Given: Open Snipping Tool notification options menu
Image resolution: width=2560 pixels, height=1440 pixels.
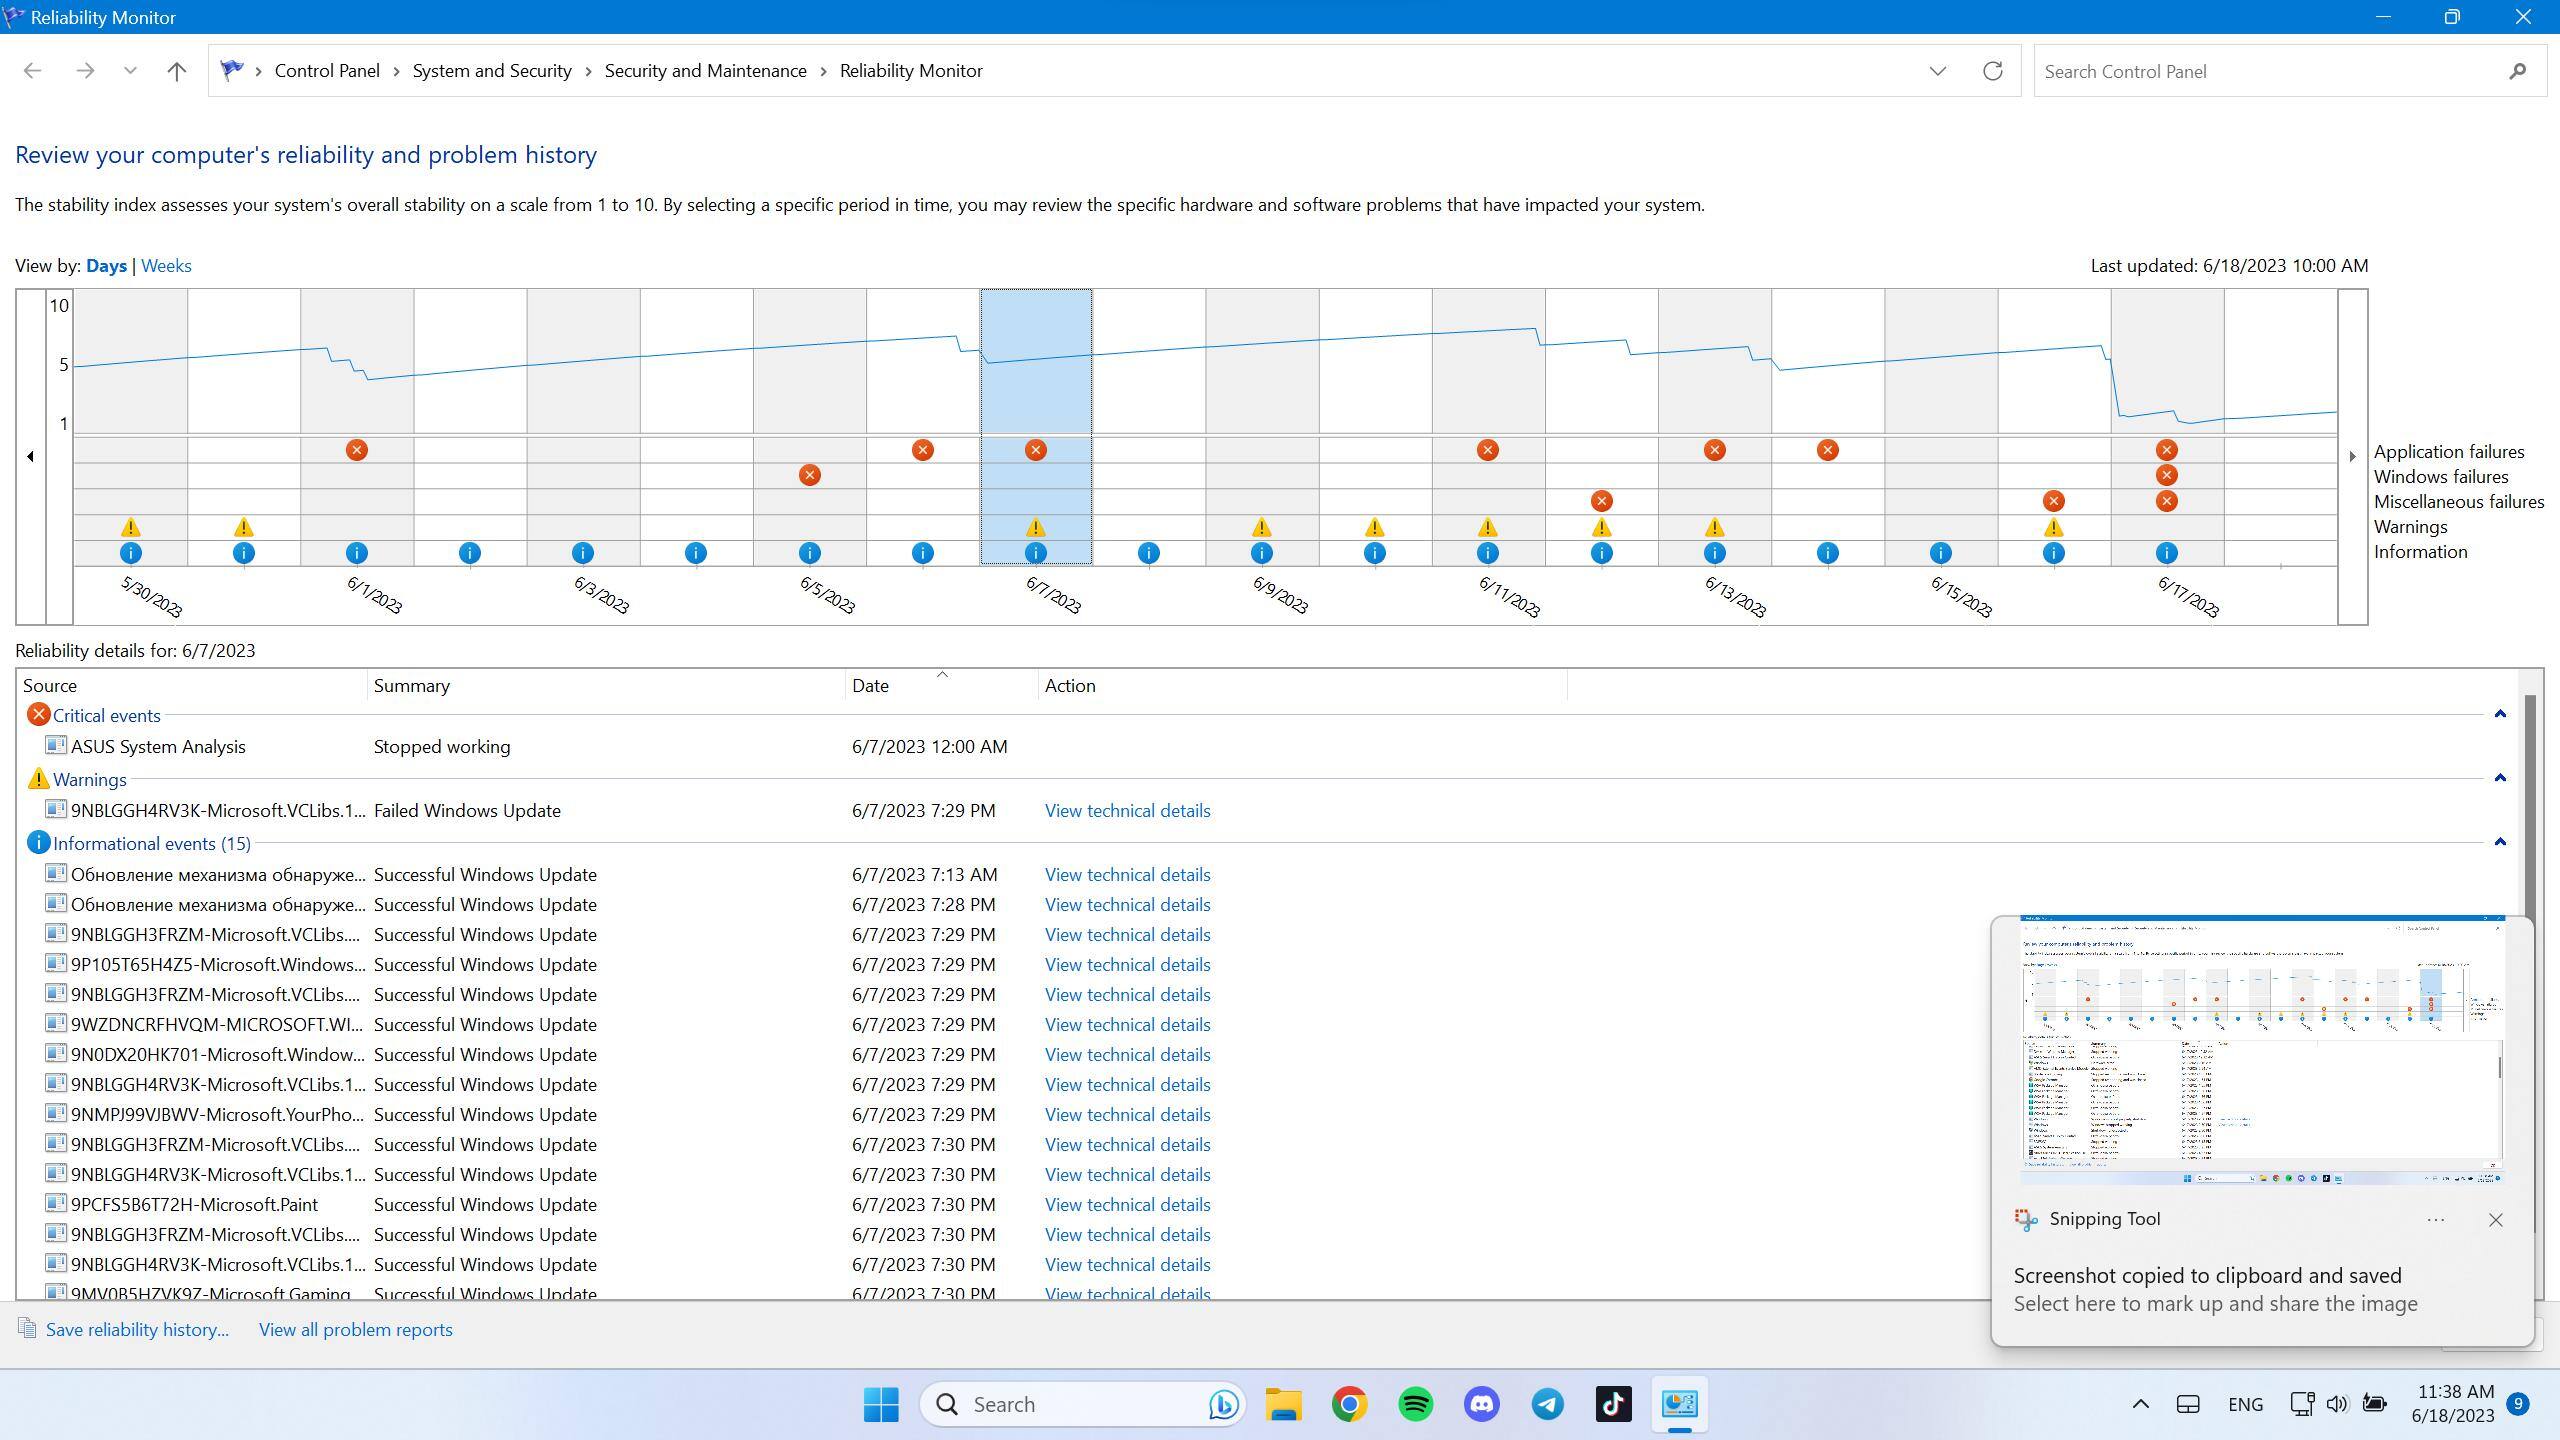Looking at the screenshot, I should point(2435,1220).
